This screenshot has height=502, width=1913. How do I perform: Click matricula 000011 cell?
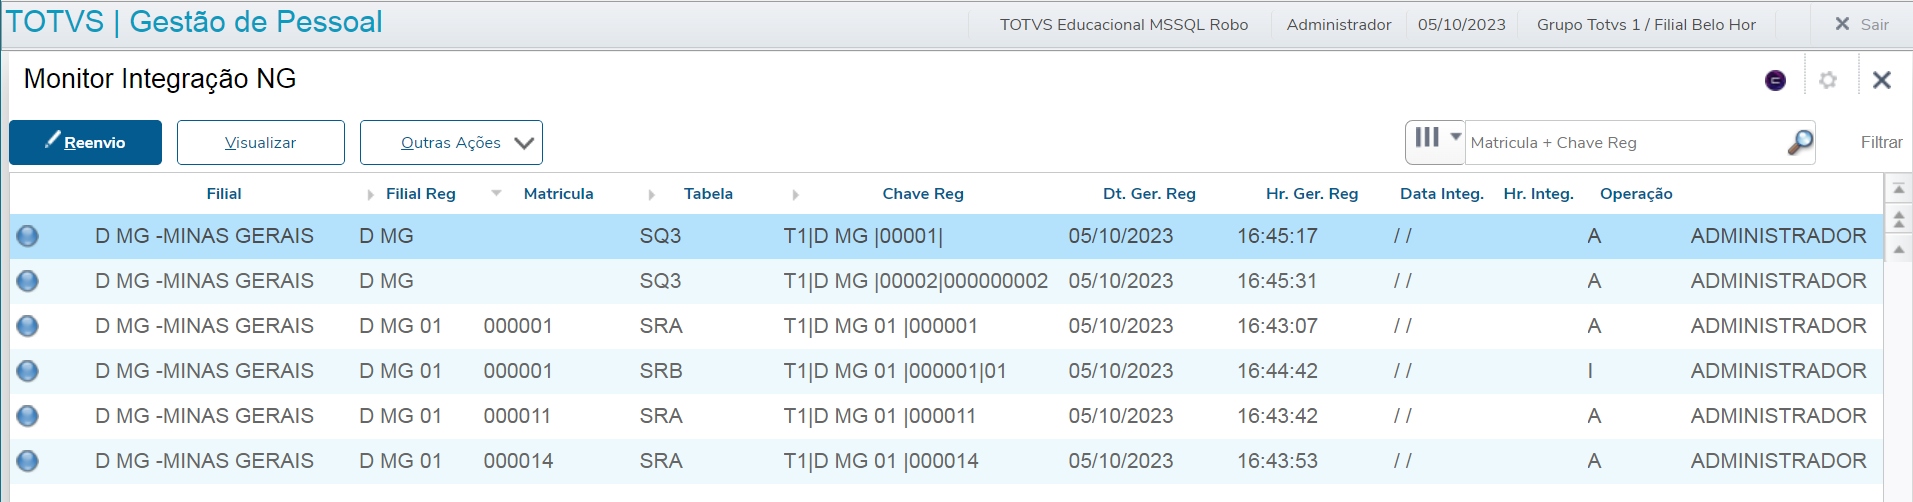point(517,416)
